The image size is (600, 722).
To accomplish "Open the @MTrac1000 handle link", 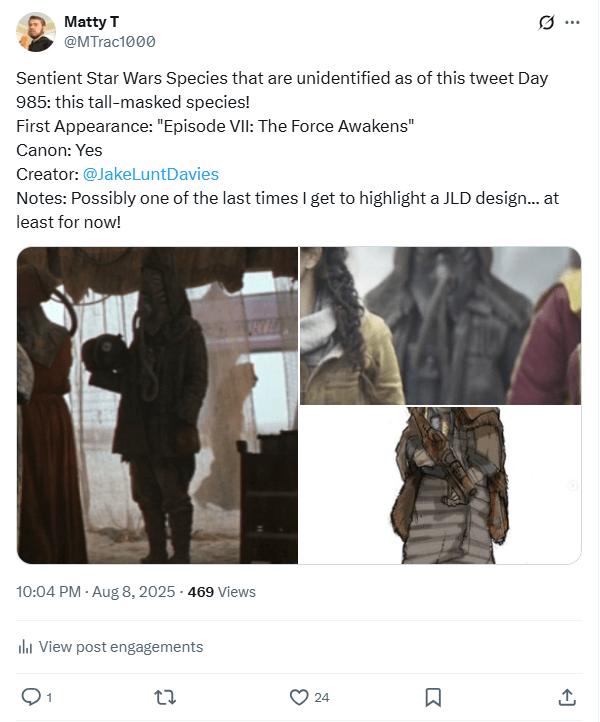I will pos(110,41).
